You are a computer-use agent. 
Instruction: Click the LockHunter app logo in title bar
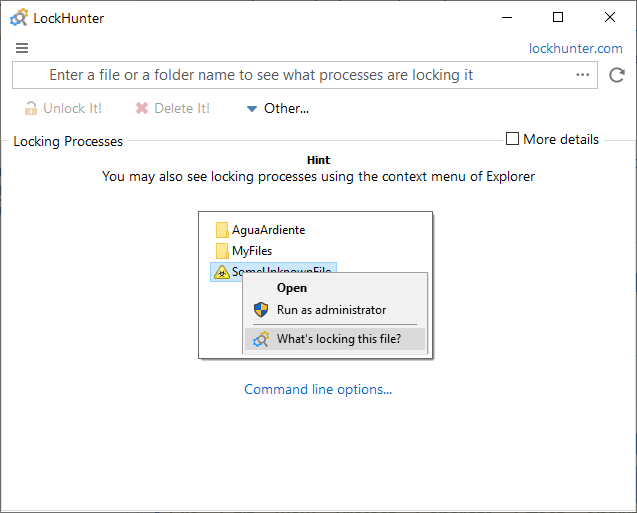click(19, 17)
